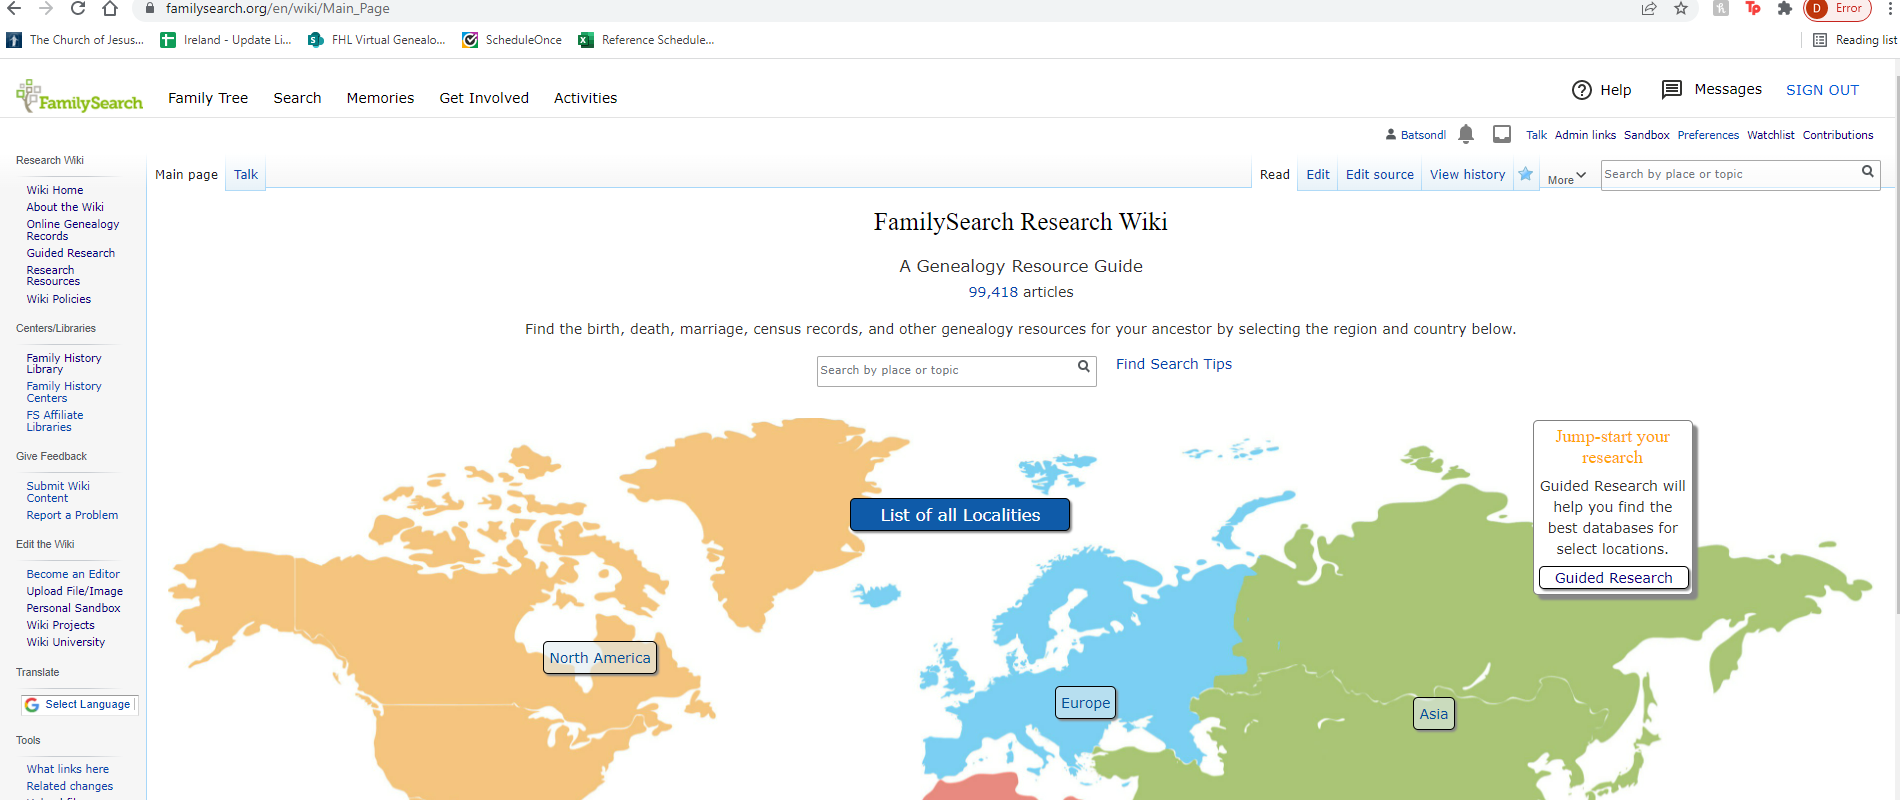Click the Chrome profile avatar D
The width and height of the screenshot is (1900, 800).
coord(1816,9)
